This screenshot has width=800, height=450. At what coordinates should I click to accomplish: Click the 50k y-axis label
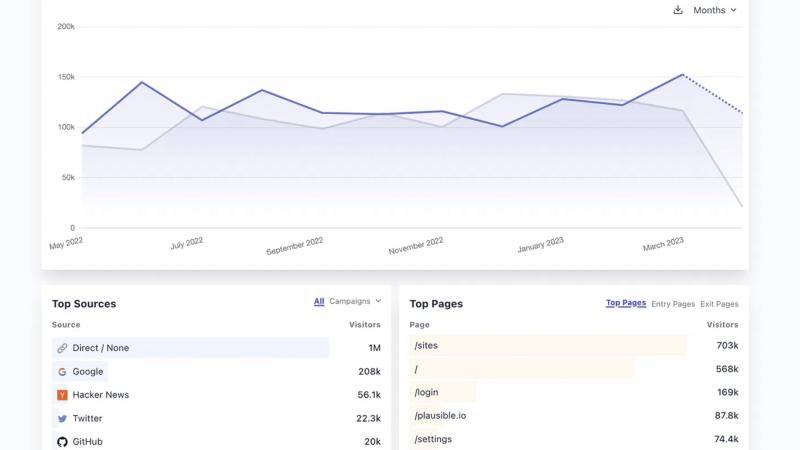pyautogui.click(x=68, y=178)
